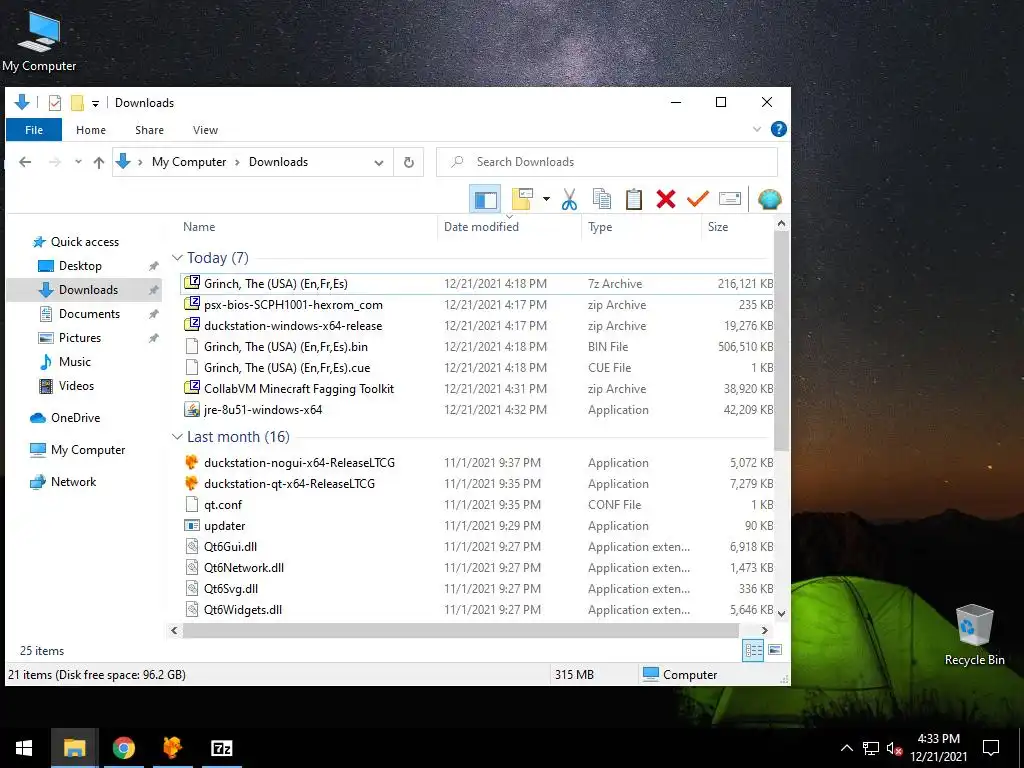1024x768 pixels.
Task: Click the shell globe toolbar icon
Action: (769, 199)
